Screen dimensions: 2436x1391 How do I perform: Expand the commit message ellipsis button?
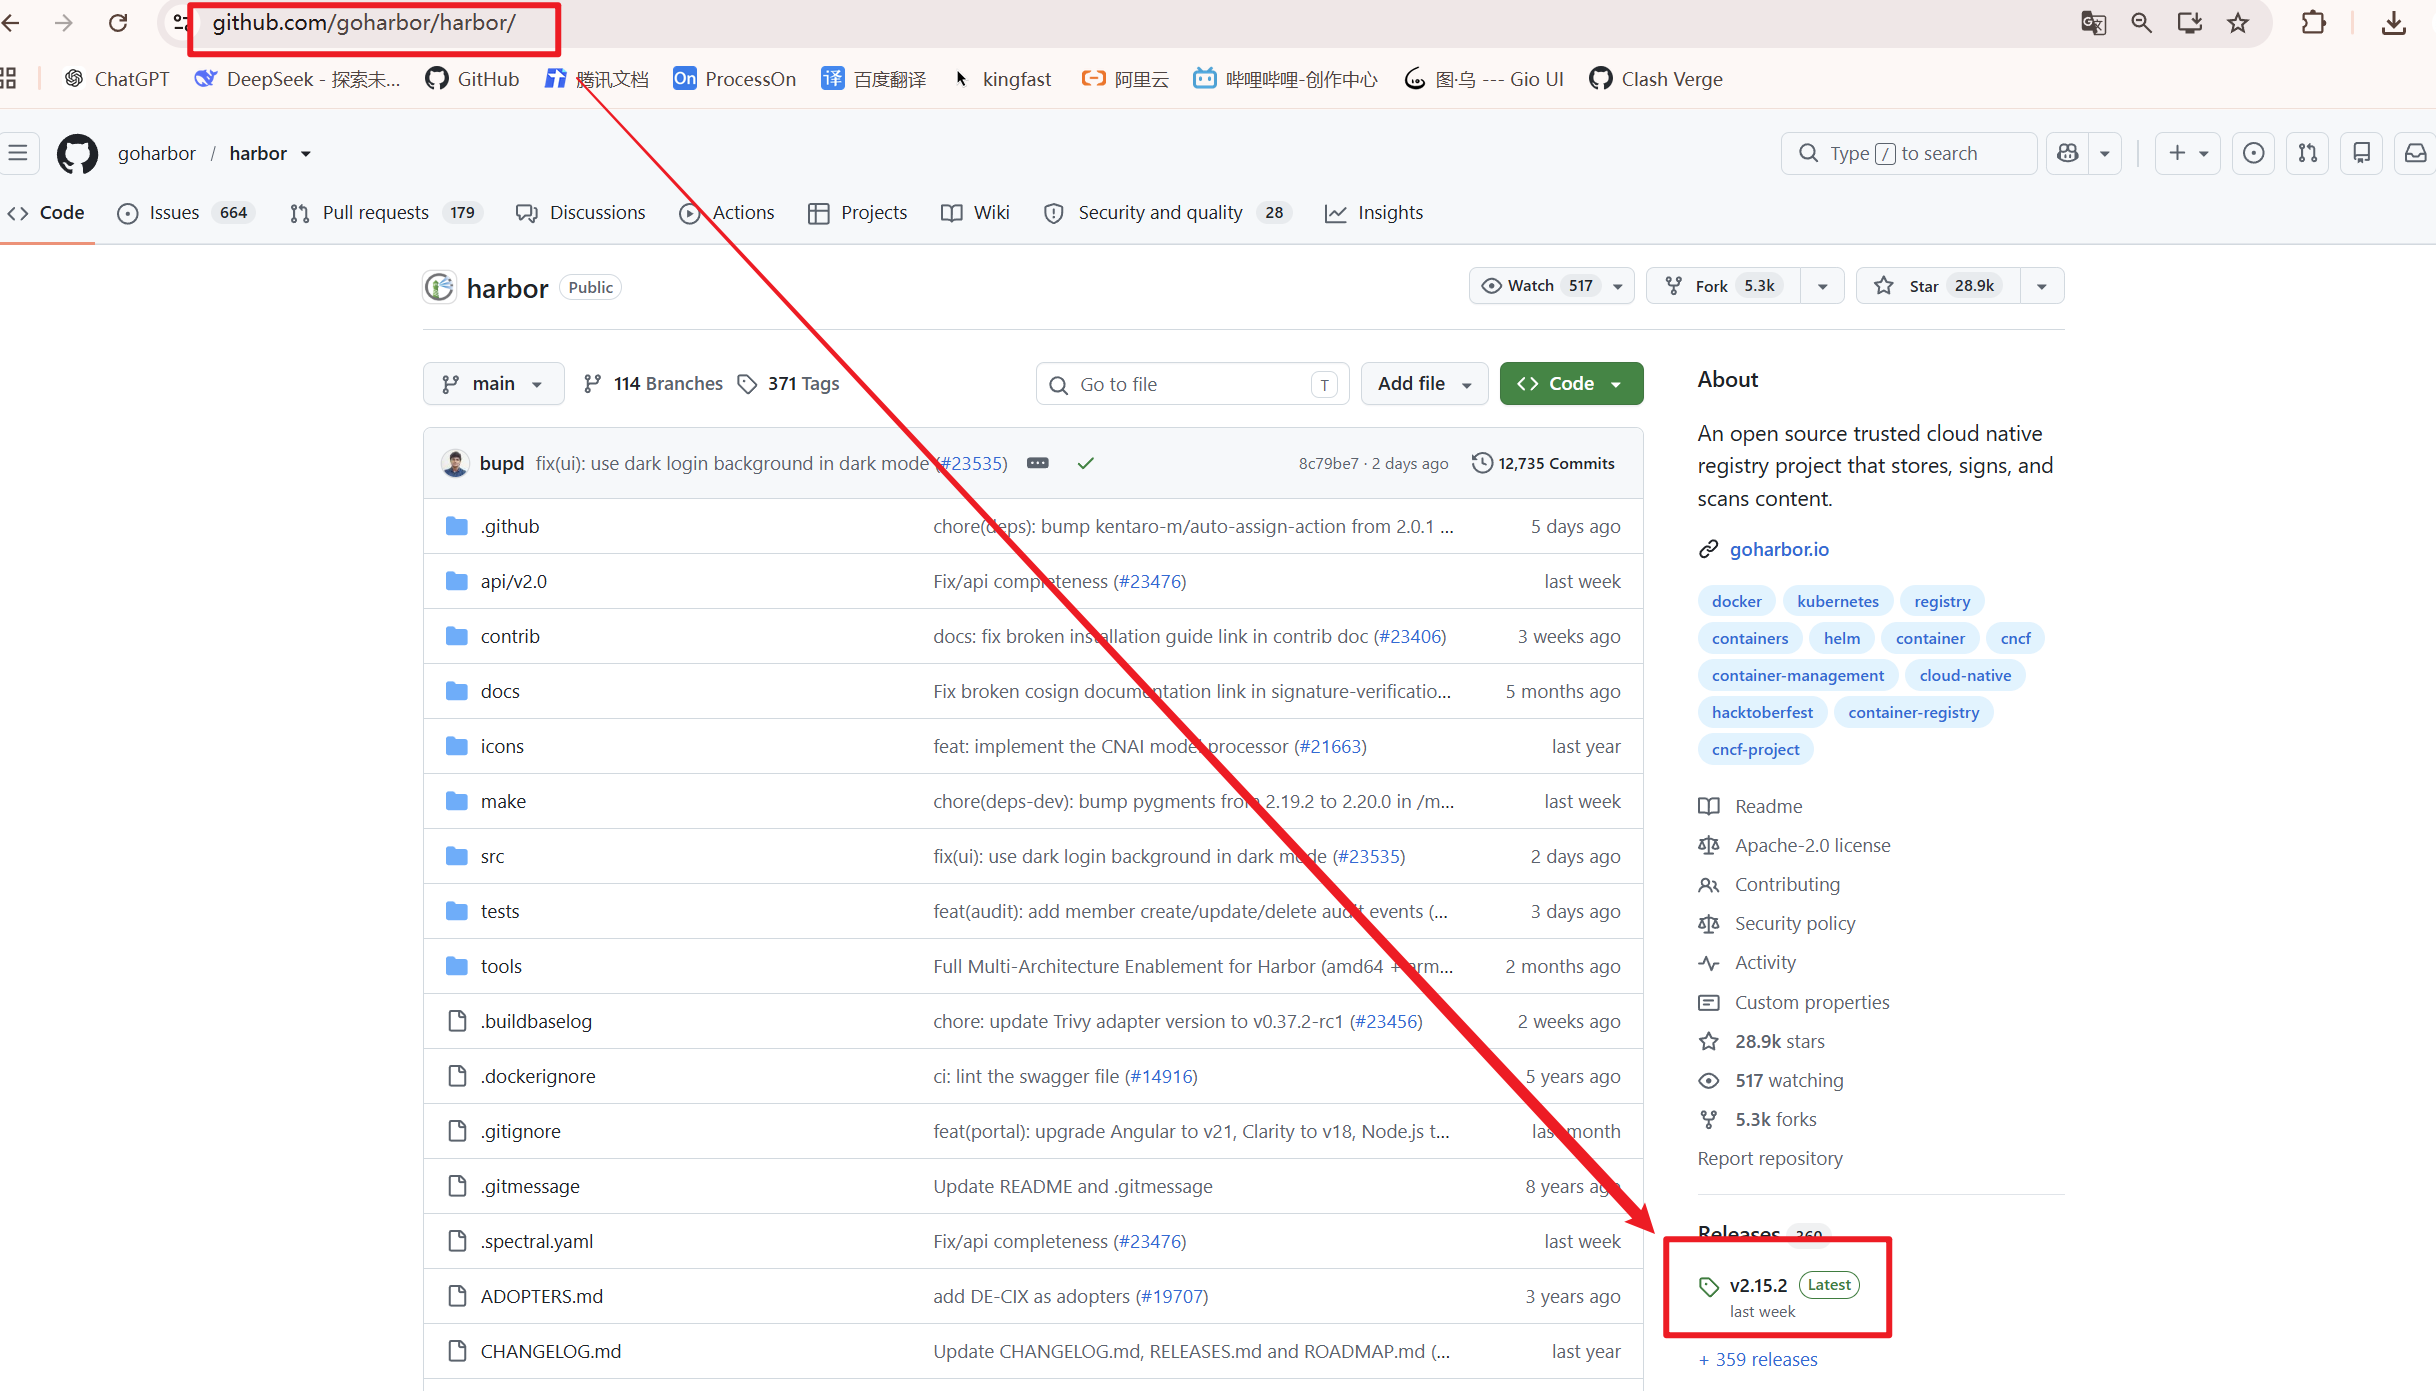(1038, 463)
